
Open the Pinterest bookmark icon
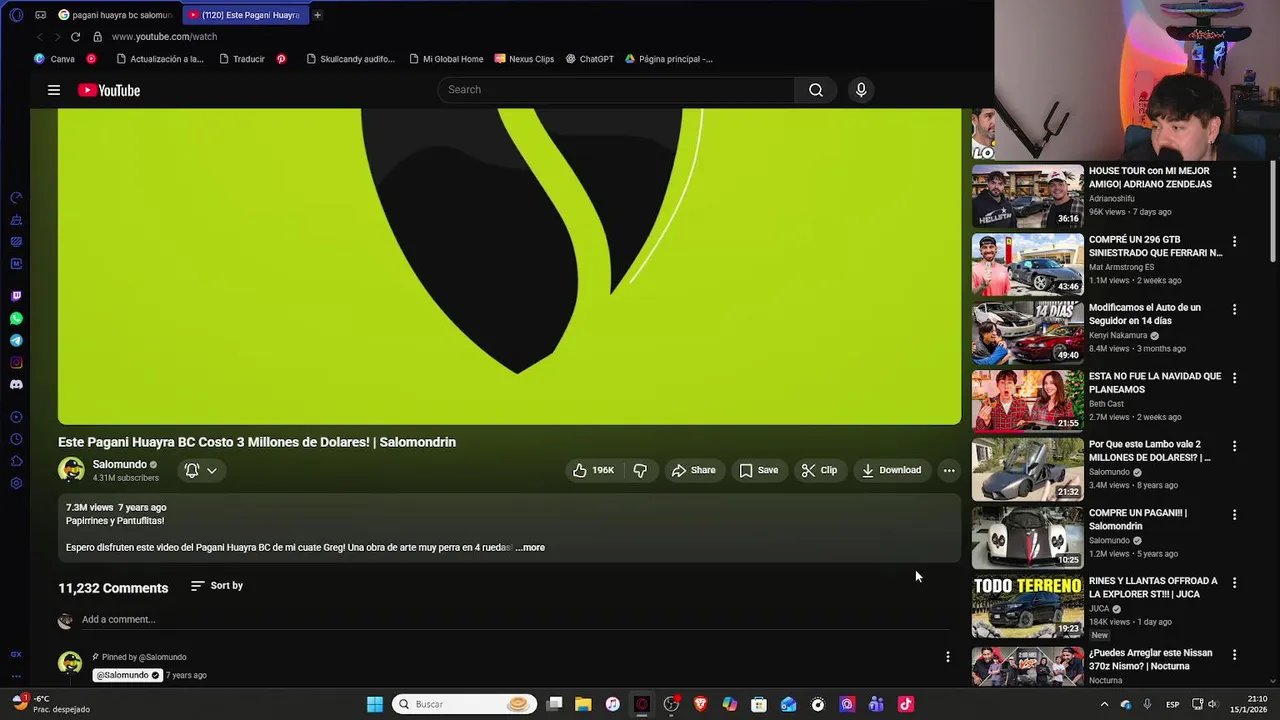[281, 59]
